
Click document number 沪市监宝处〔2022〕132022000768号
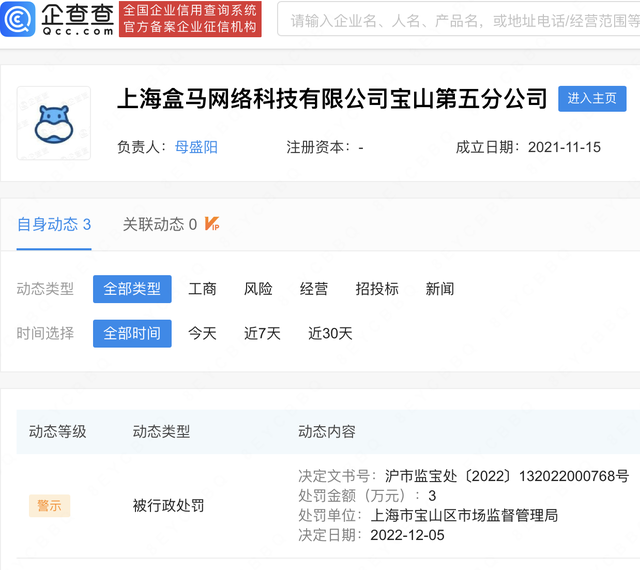coord(507,476)
